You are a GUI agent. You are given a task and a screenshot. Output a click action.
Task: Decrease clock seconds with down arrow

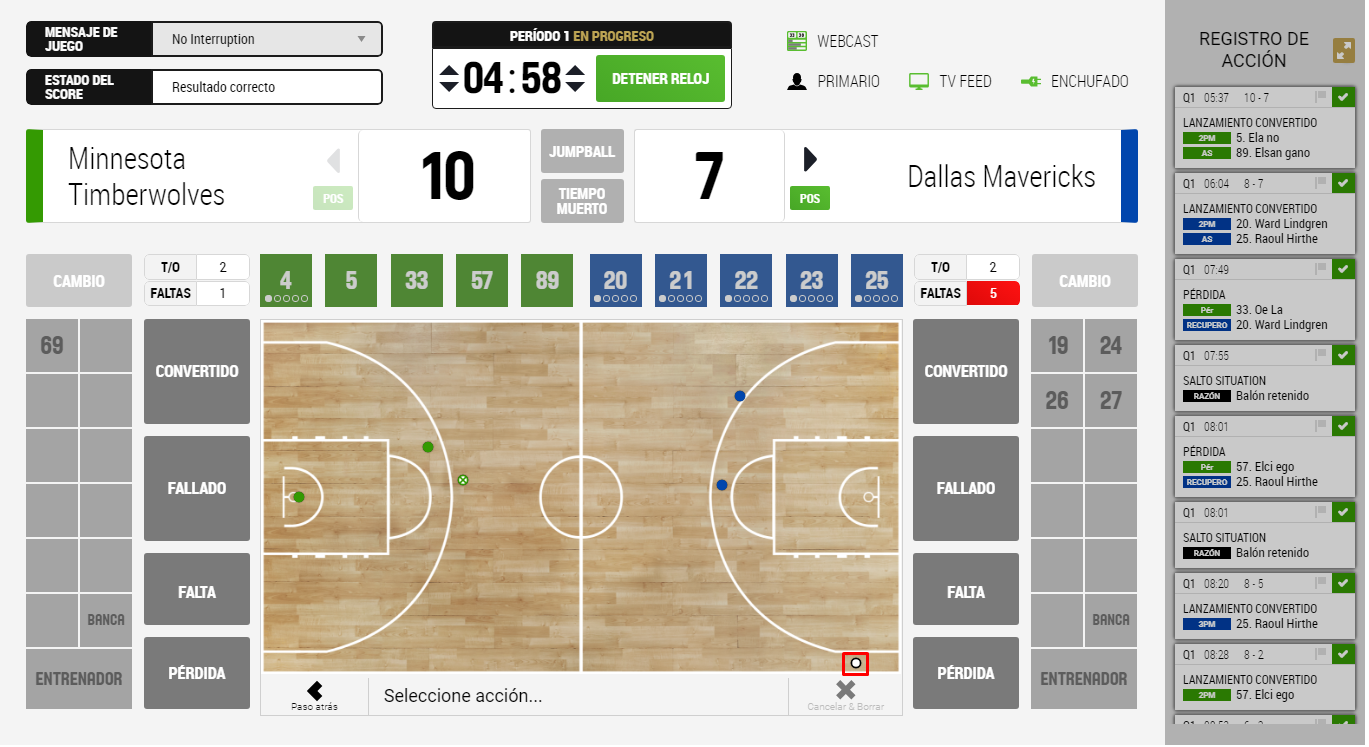click(574, 87)
